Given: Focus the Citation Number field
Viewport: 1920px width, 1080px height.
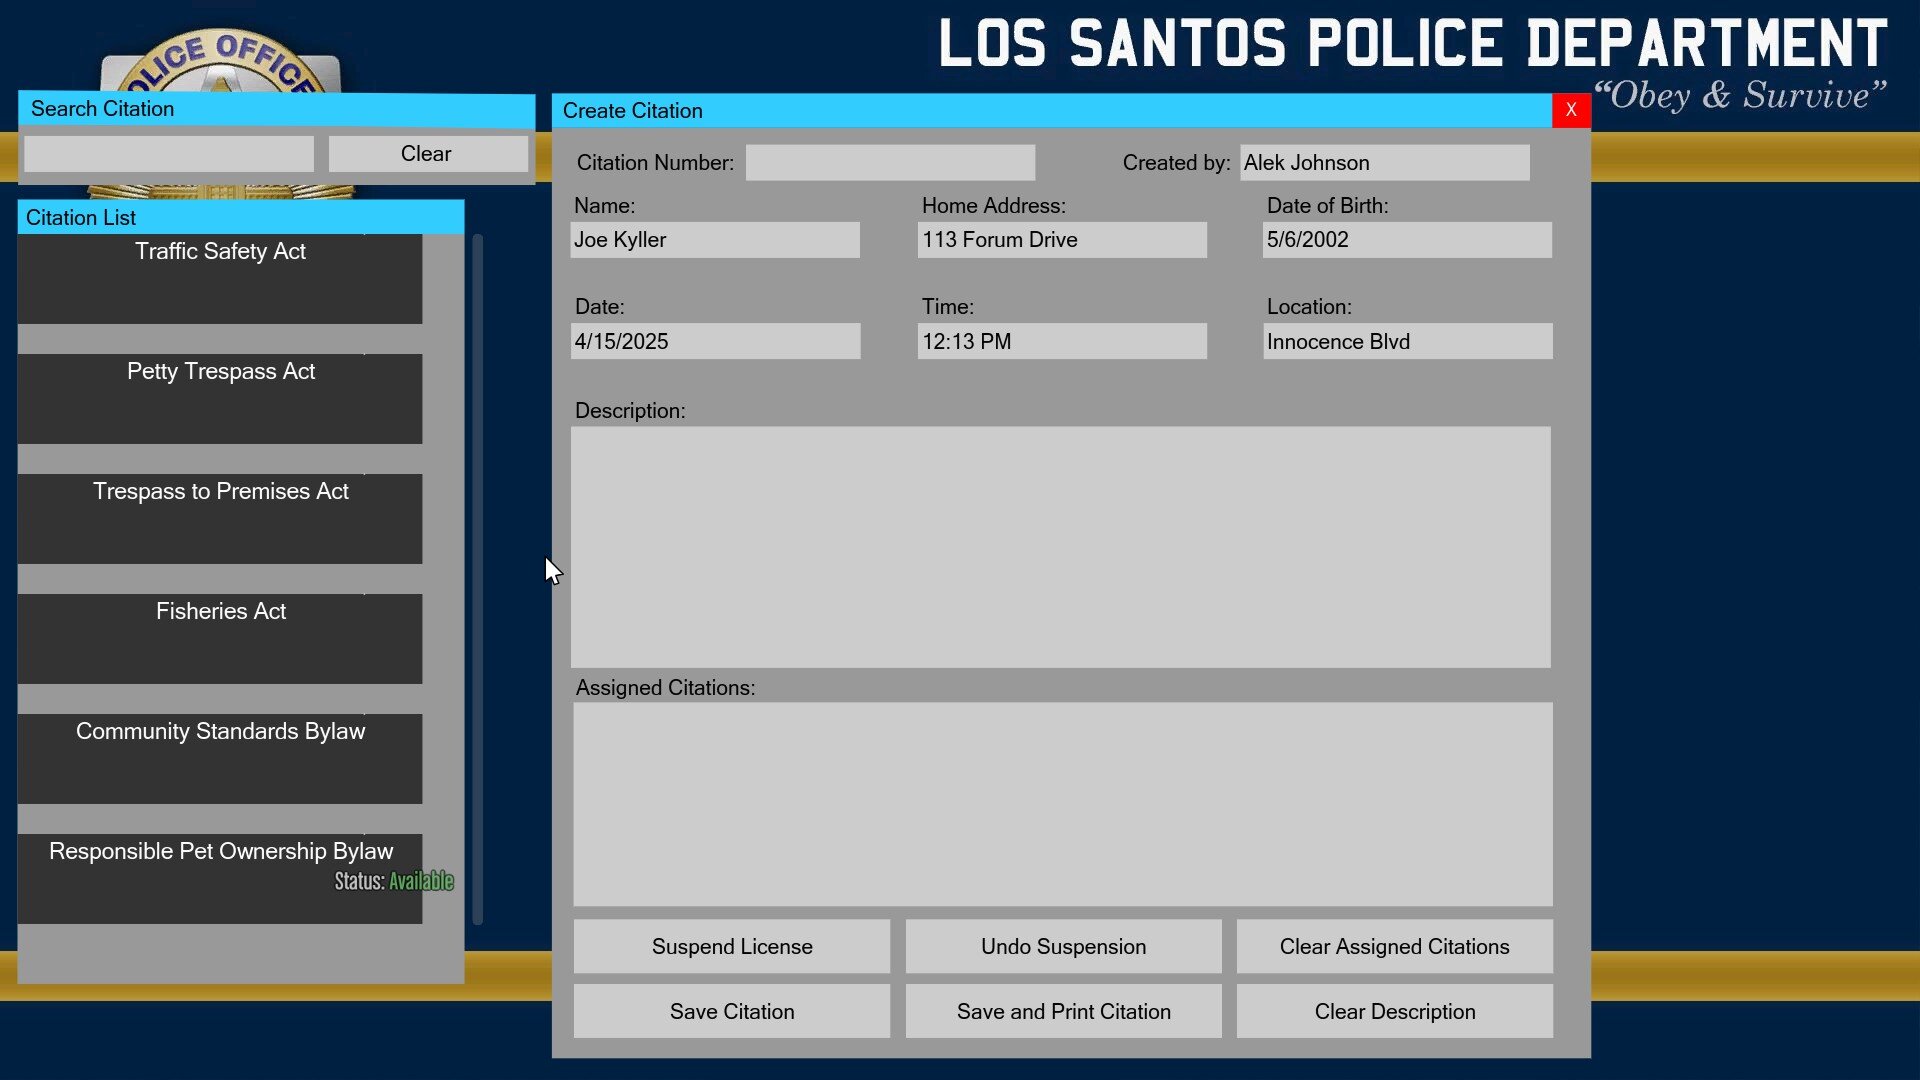Looking at the screenshot, I should point(890,163).
